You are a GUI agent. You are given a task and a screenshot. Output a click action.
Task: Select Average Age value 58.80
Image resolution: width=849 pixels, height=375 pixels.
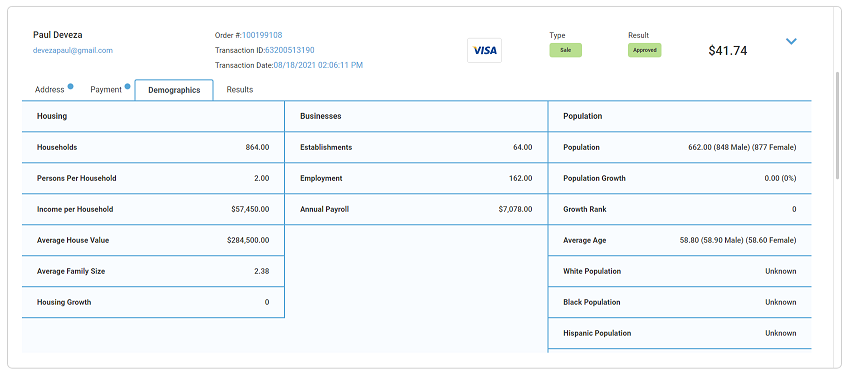tap(738, 240)
